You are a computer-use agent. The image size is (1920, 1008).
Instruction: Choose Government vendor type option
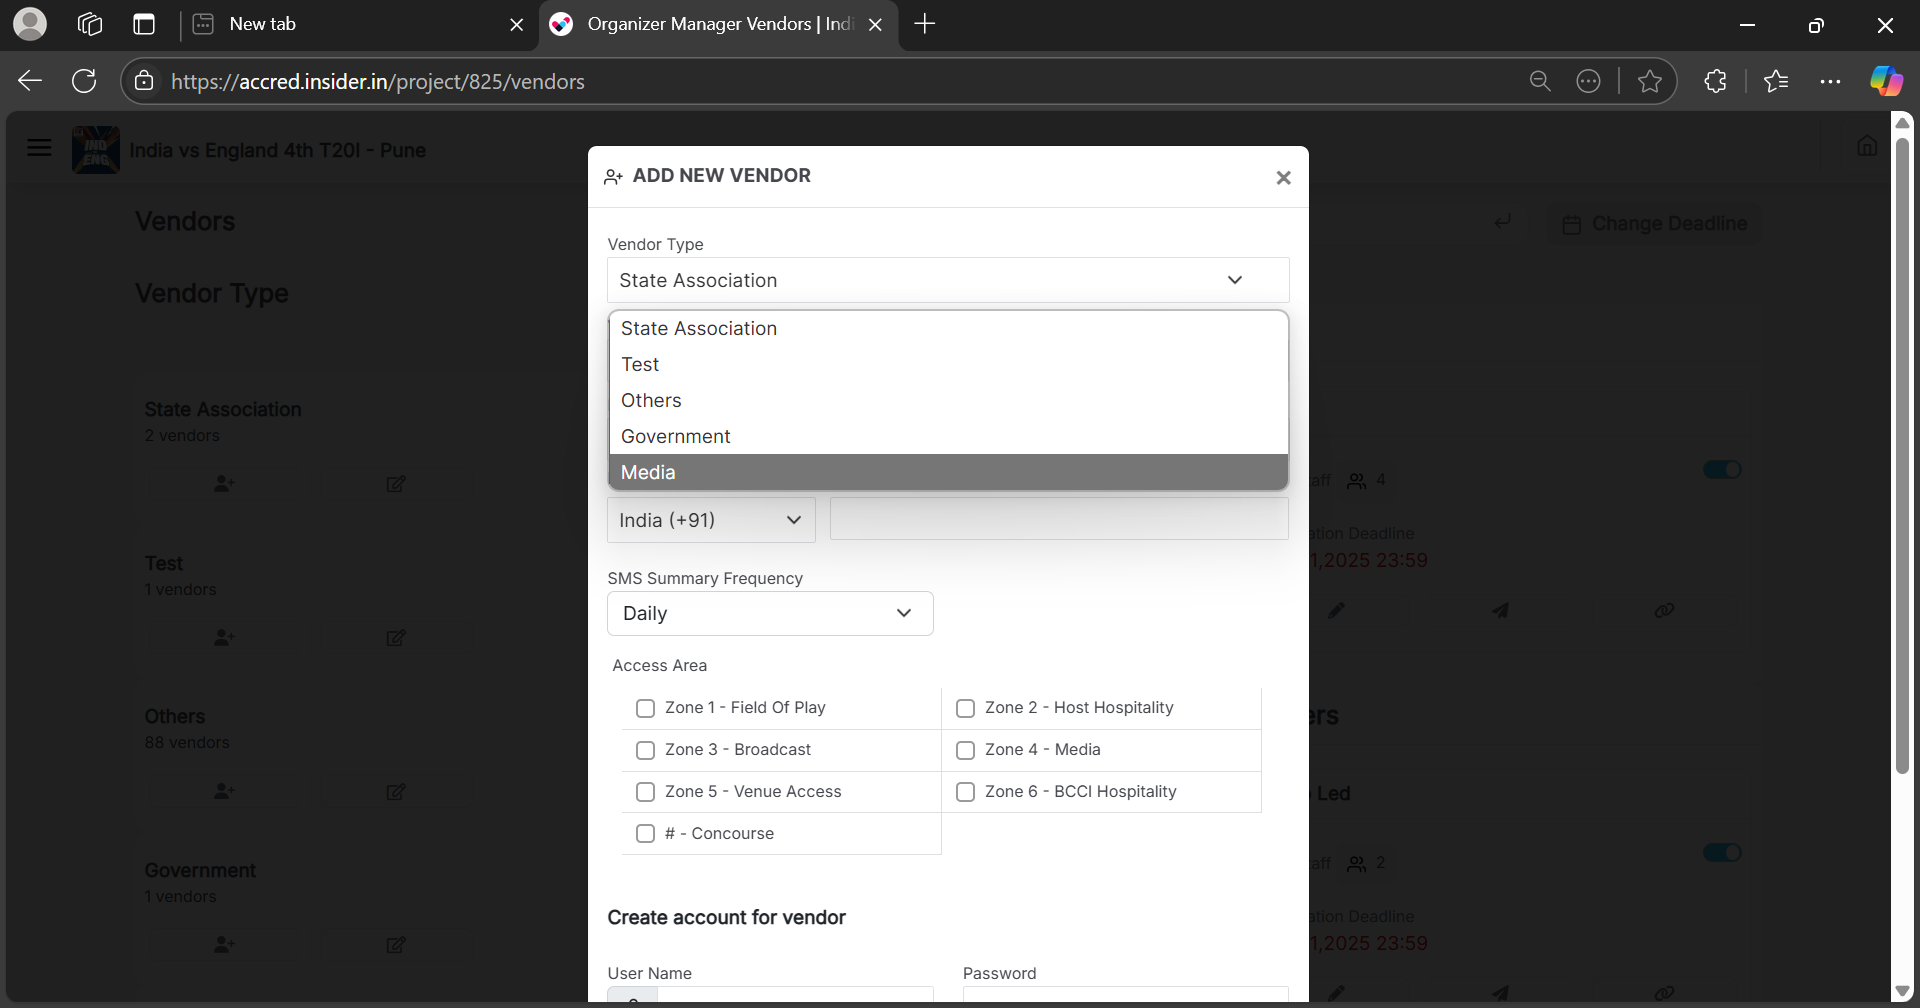(675, 436)
